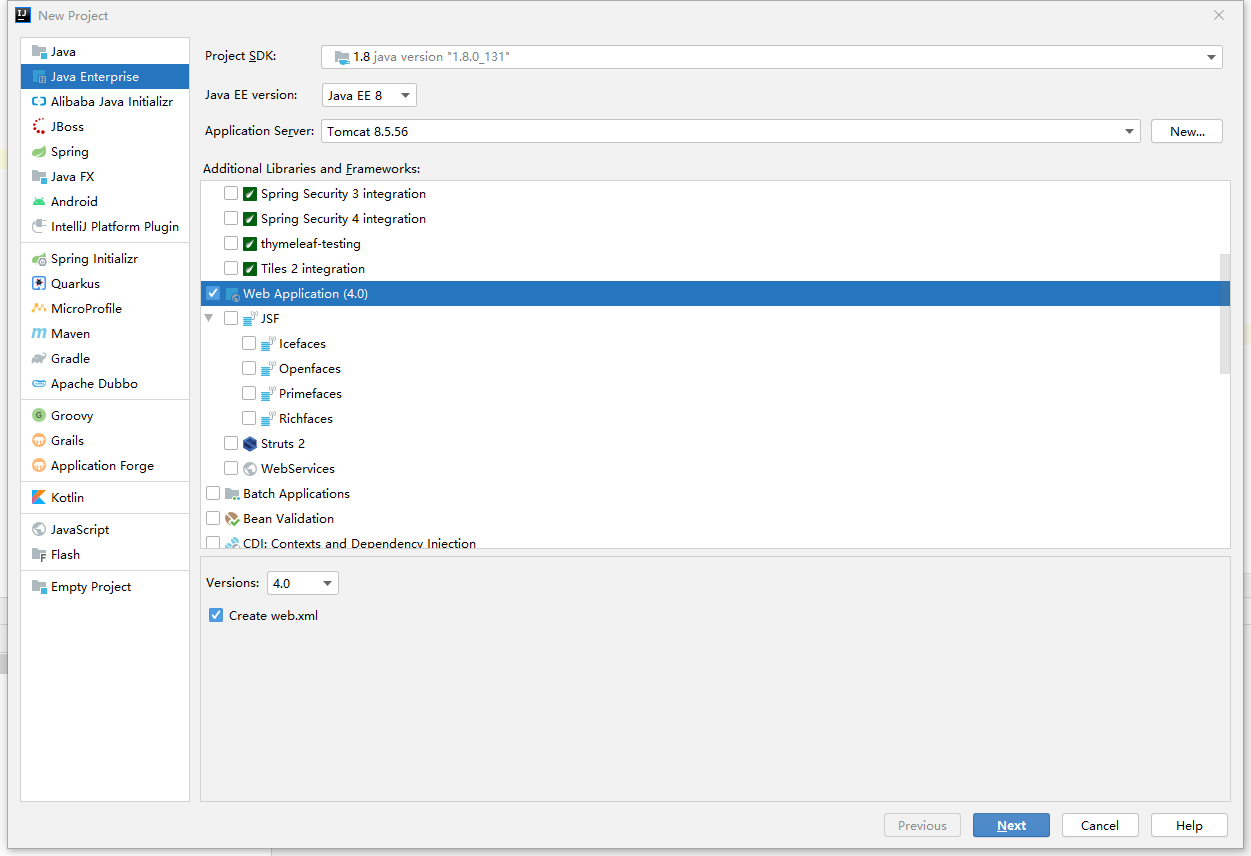Toggle the Create web.xml checkbox
Viewport: 1251px width, 856px height.
click(216, 616)
